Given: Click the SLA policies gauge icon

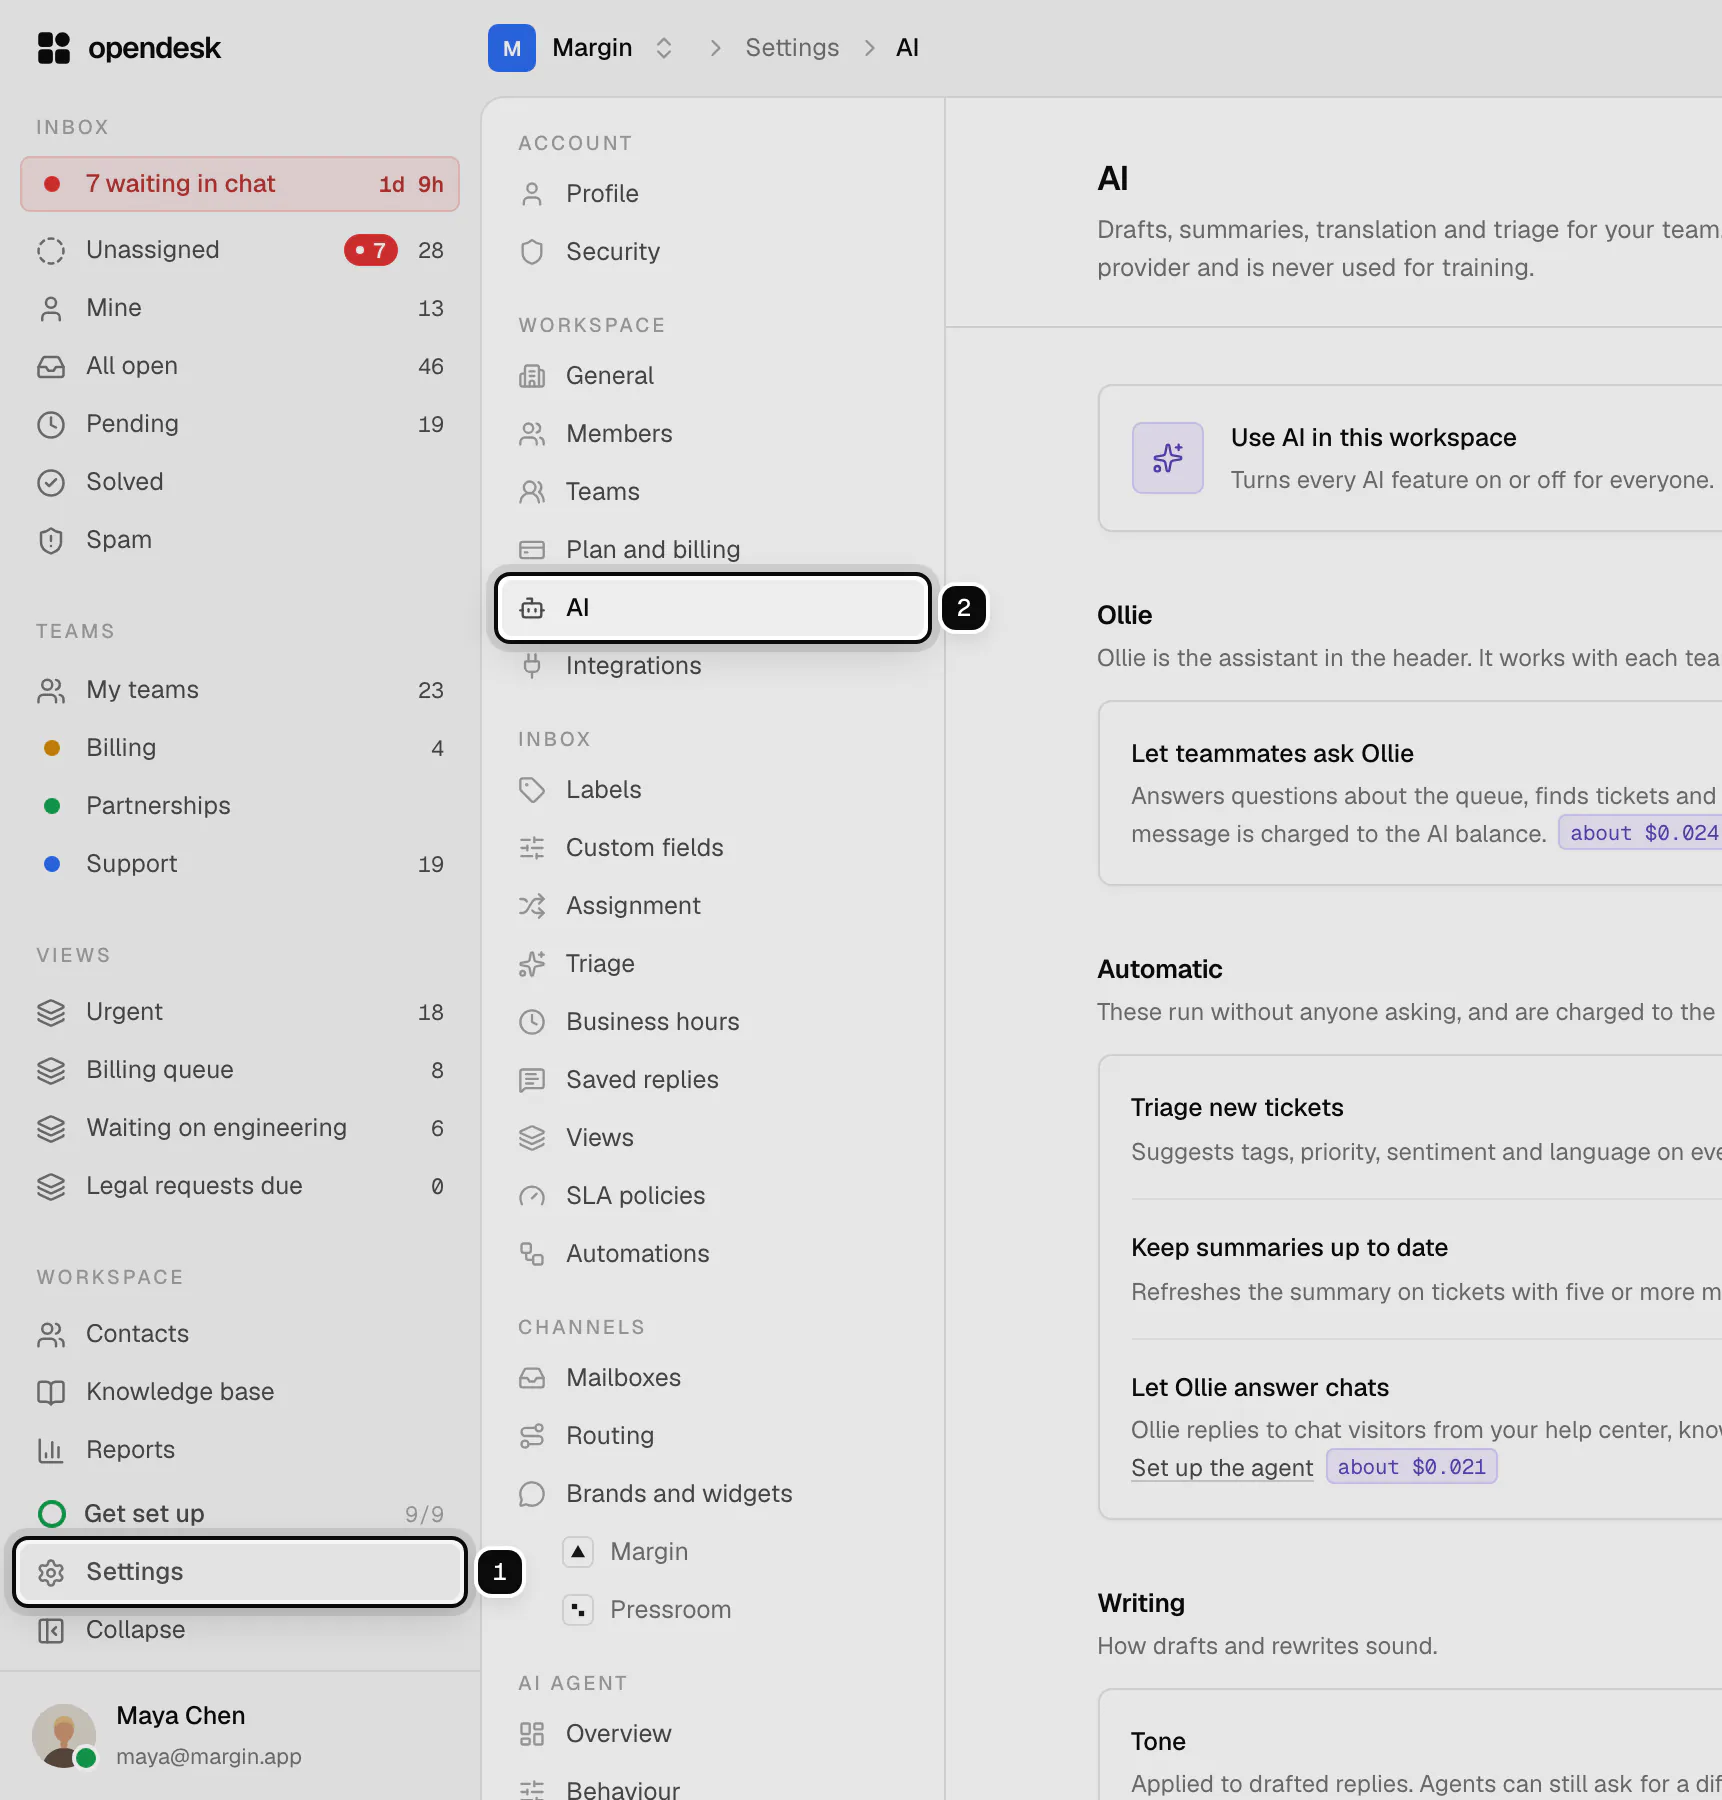Looking at the screenshot, I should pyautogui.click(x=532, y=1196).
